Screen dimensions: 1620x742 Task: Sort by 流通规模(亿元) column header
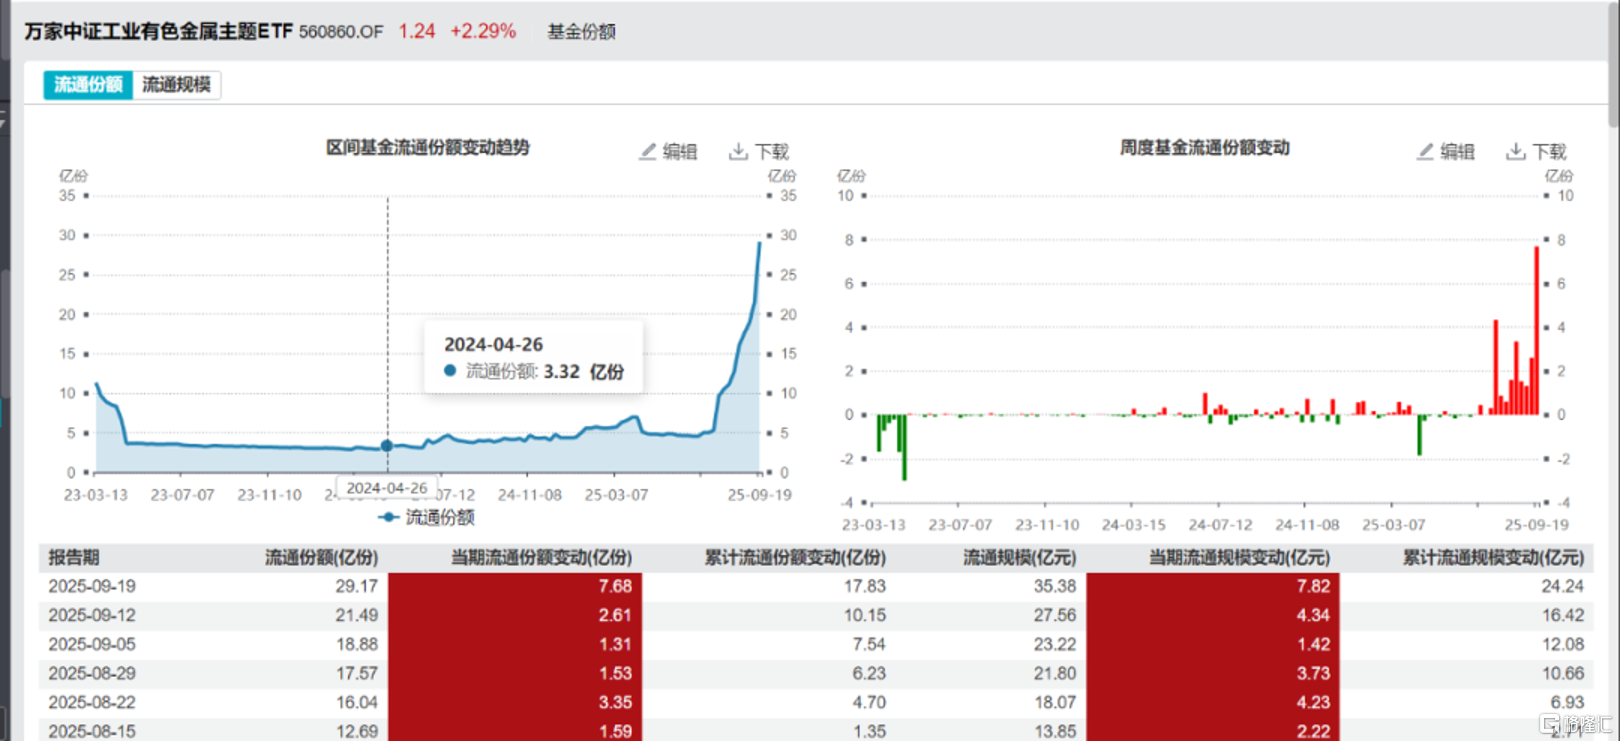click(x=1020, y=558)
